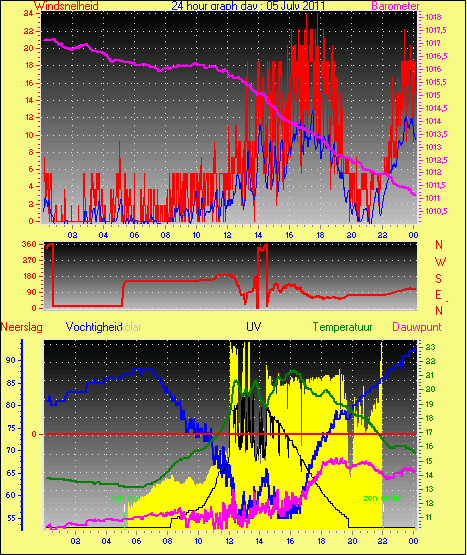The image size is (467, 555).
Task: Click 85 on the blue Vochtigheid scale
Action: pos(11,383)
